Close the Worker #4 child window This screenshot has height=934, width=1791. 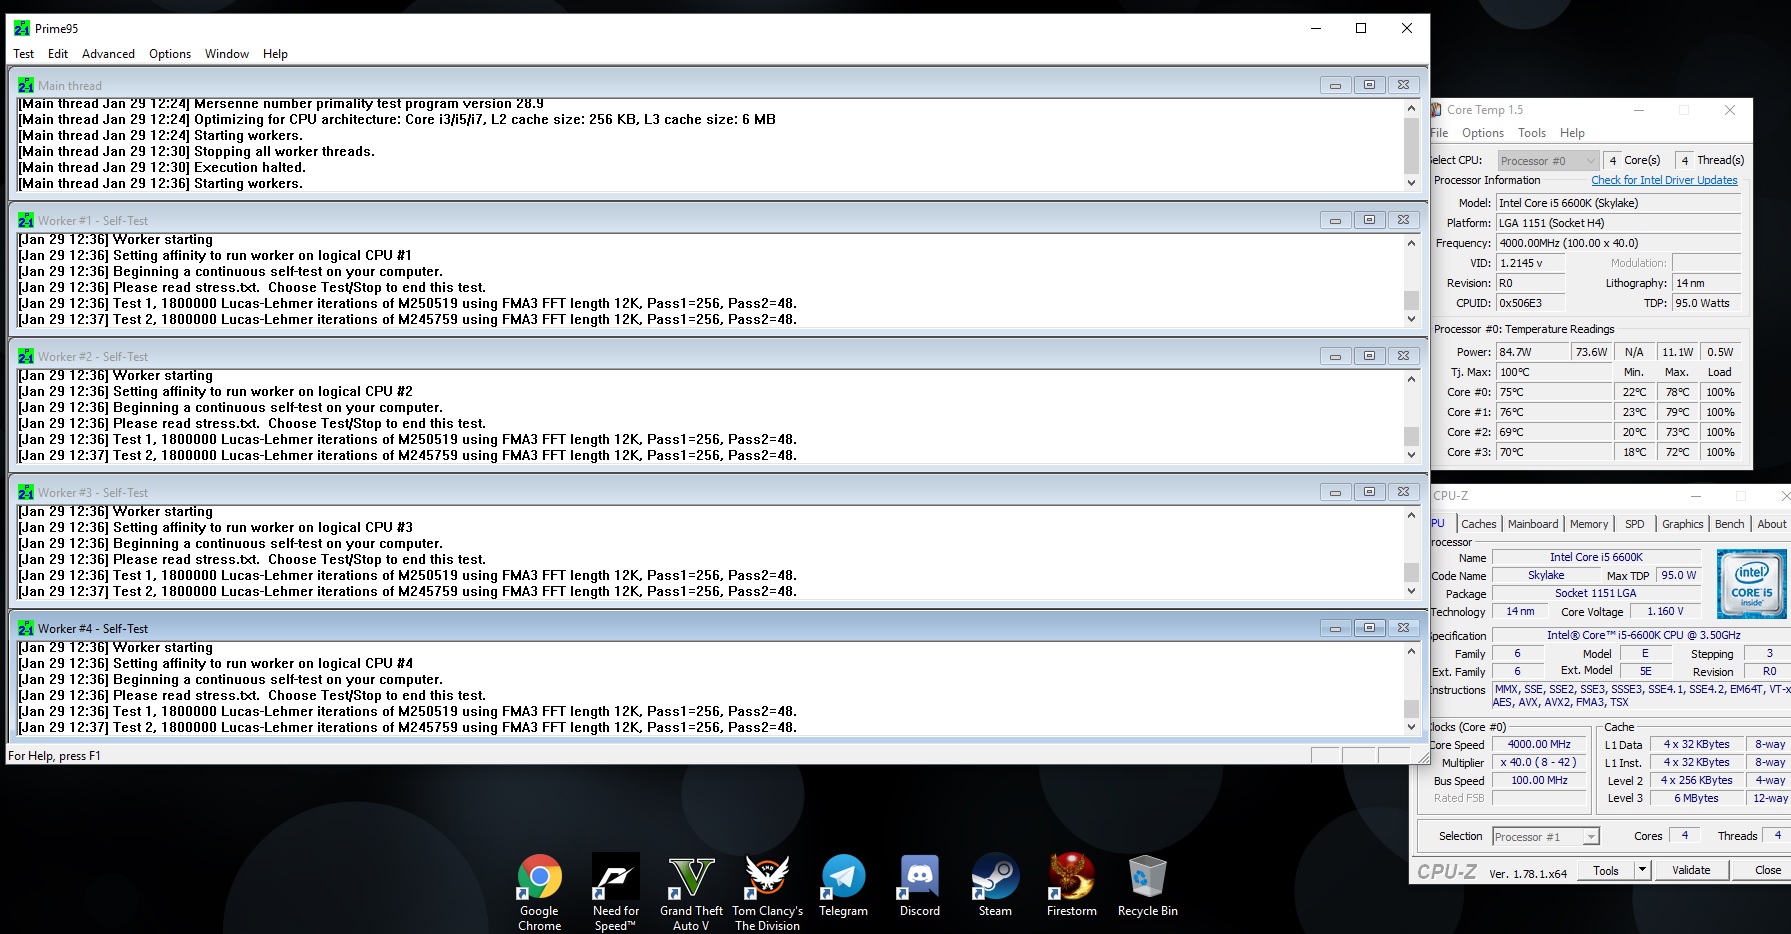pyautogui.click(x=1403, y=628)
